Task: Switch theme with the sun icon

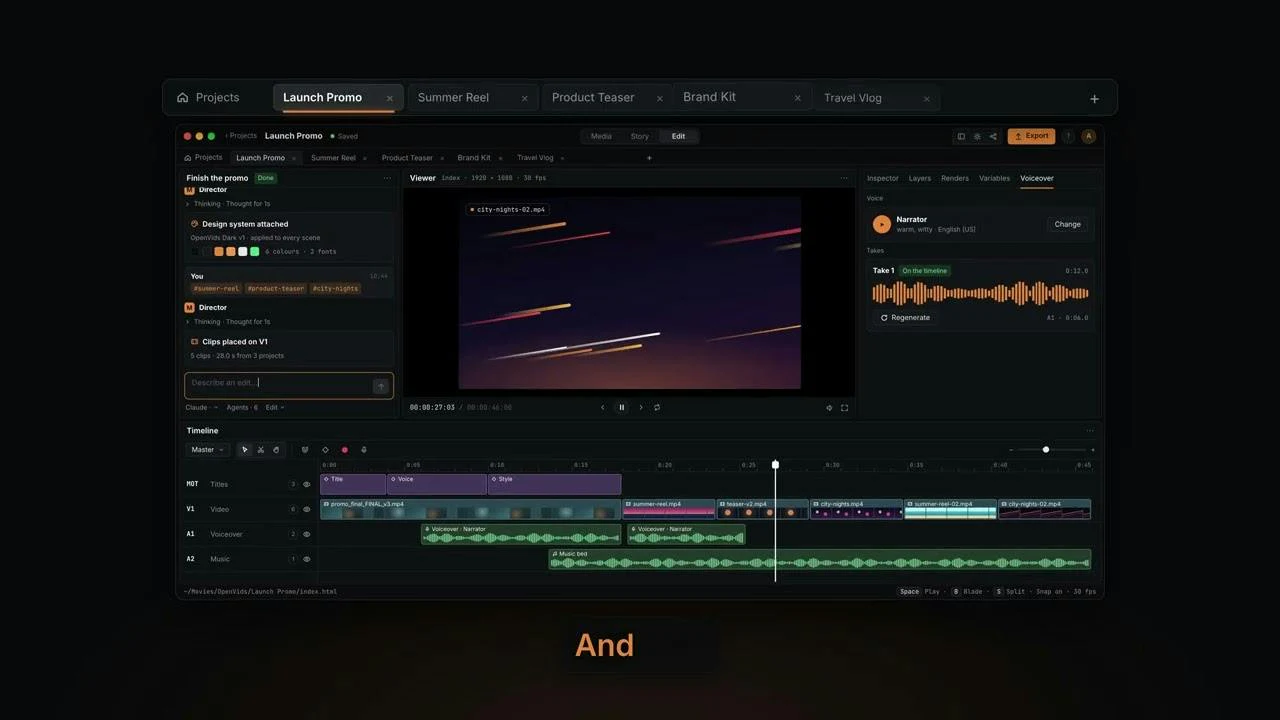Action: 977,136
